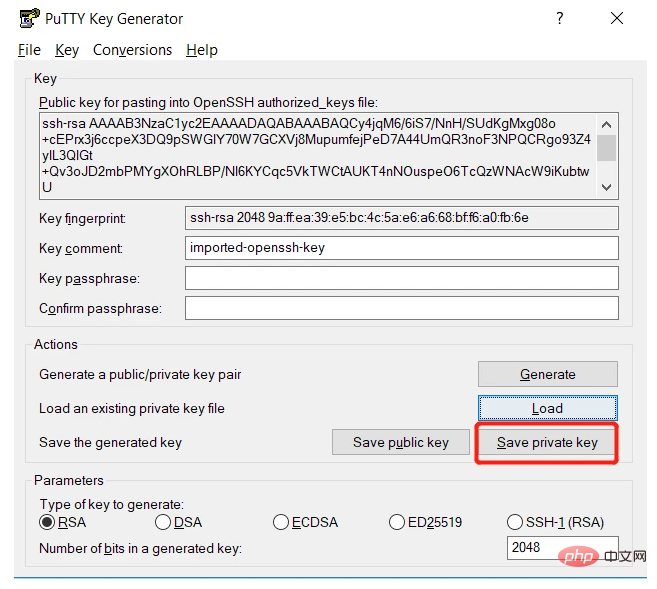
Task: Open the Help menu
Action: click(x=201, y=50)
